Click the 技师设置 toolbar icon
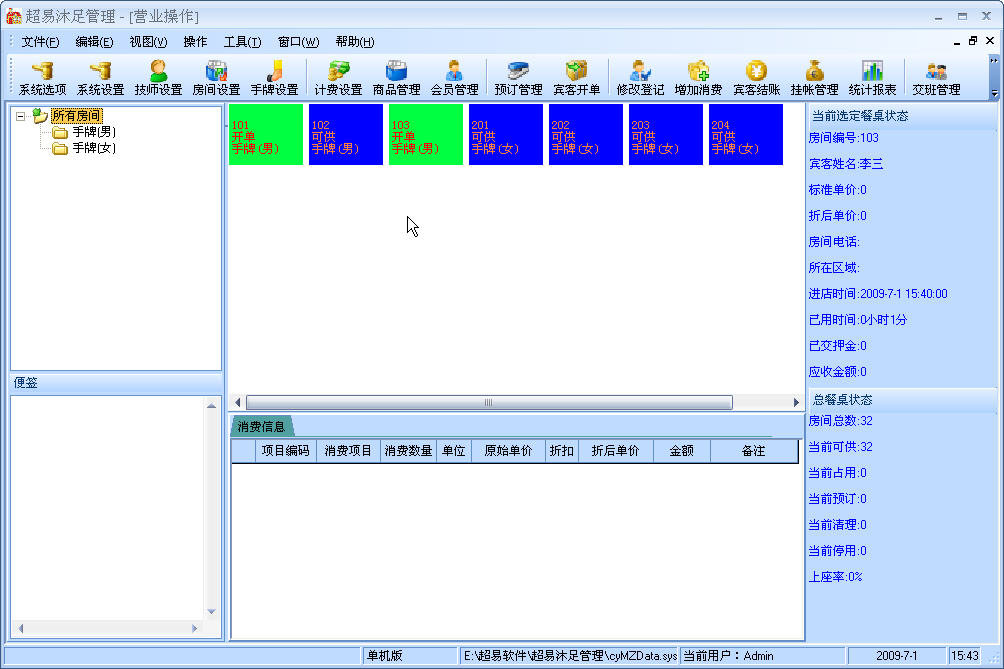Image resolution: width=1004 pixels, height=669 pixels. coord(158,78)
